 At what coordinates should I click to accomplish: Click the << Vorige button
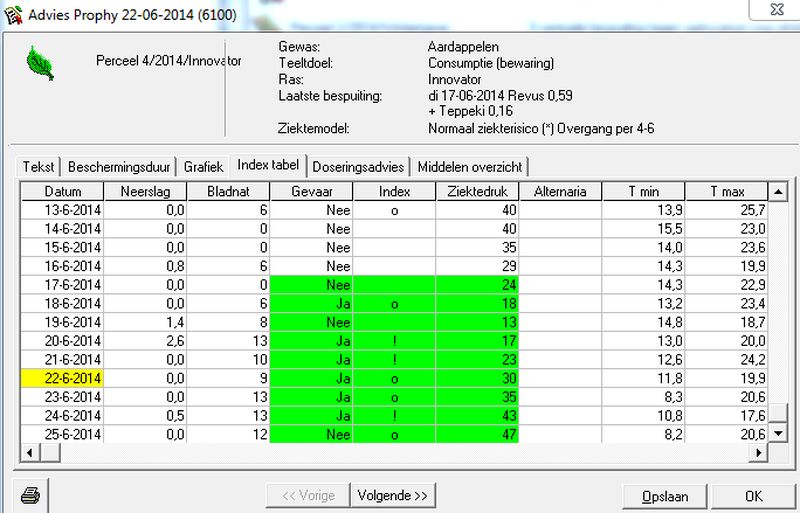point(308,496)
